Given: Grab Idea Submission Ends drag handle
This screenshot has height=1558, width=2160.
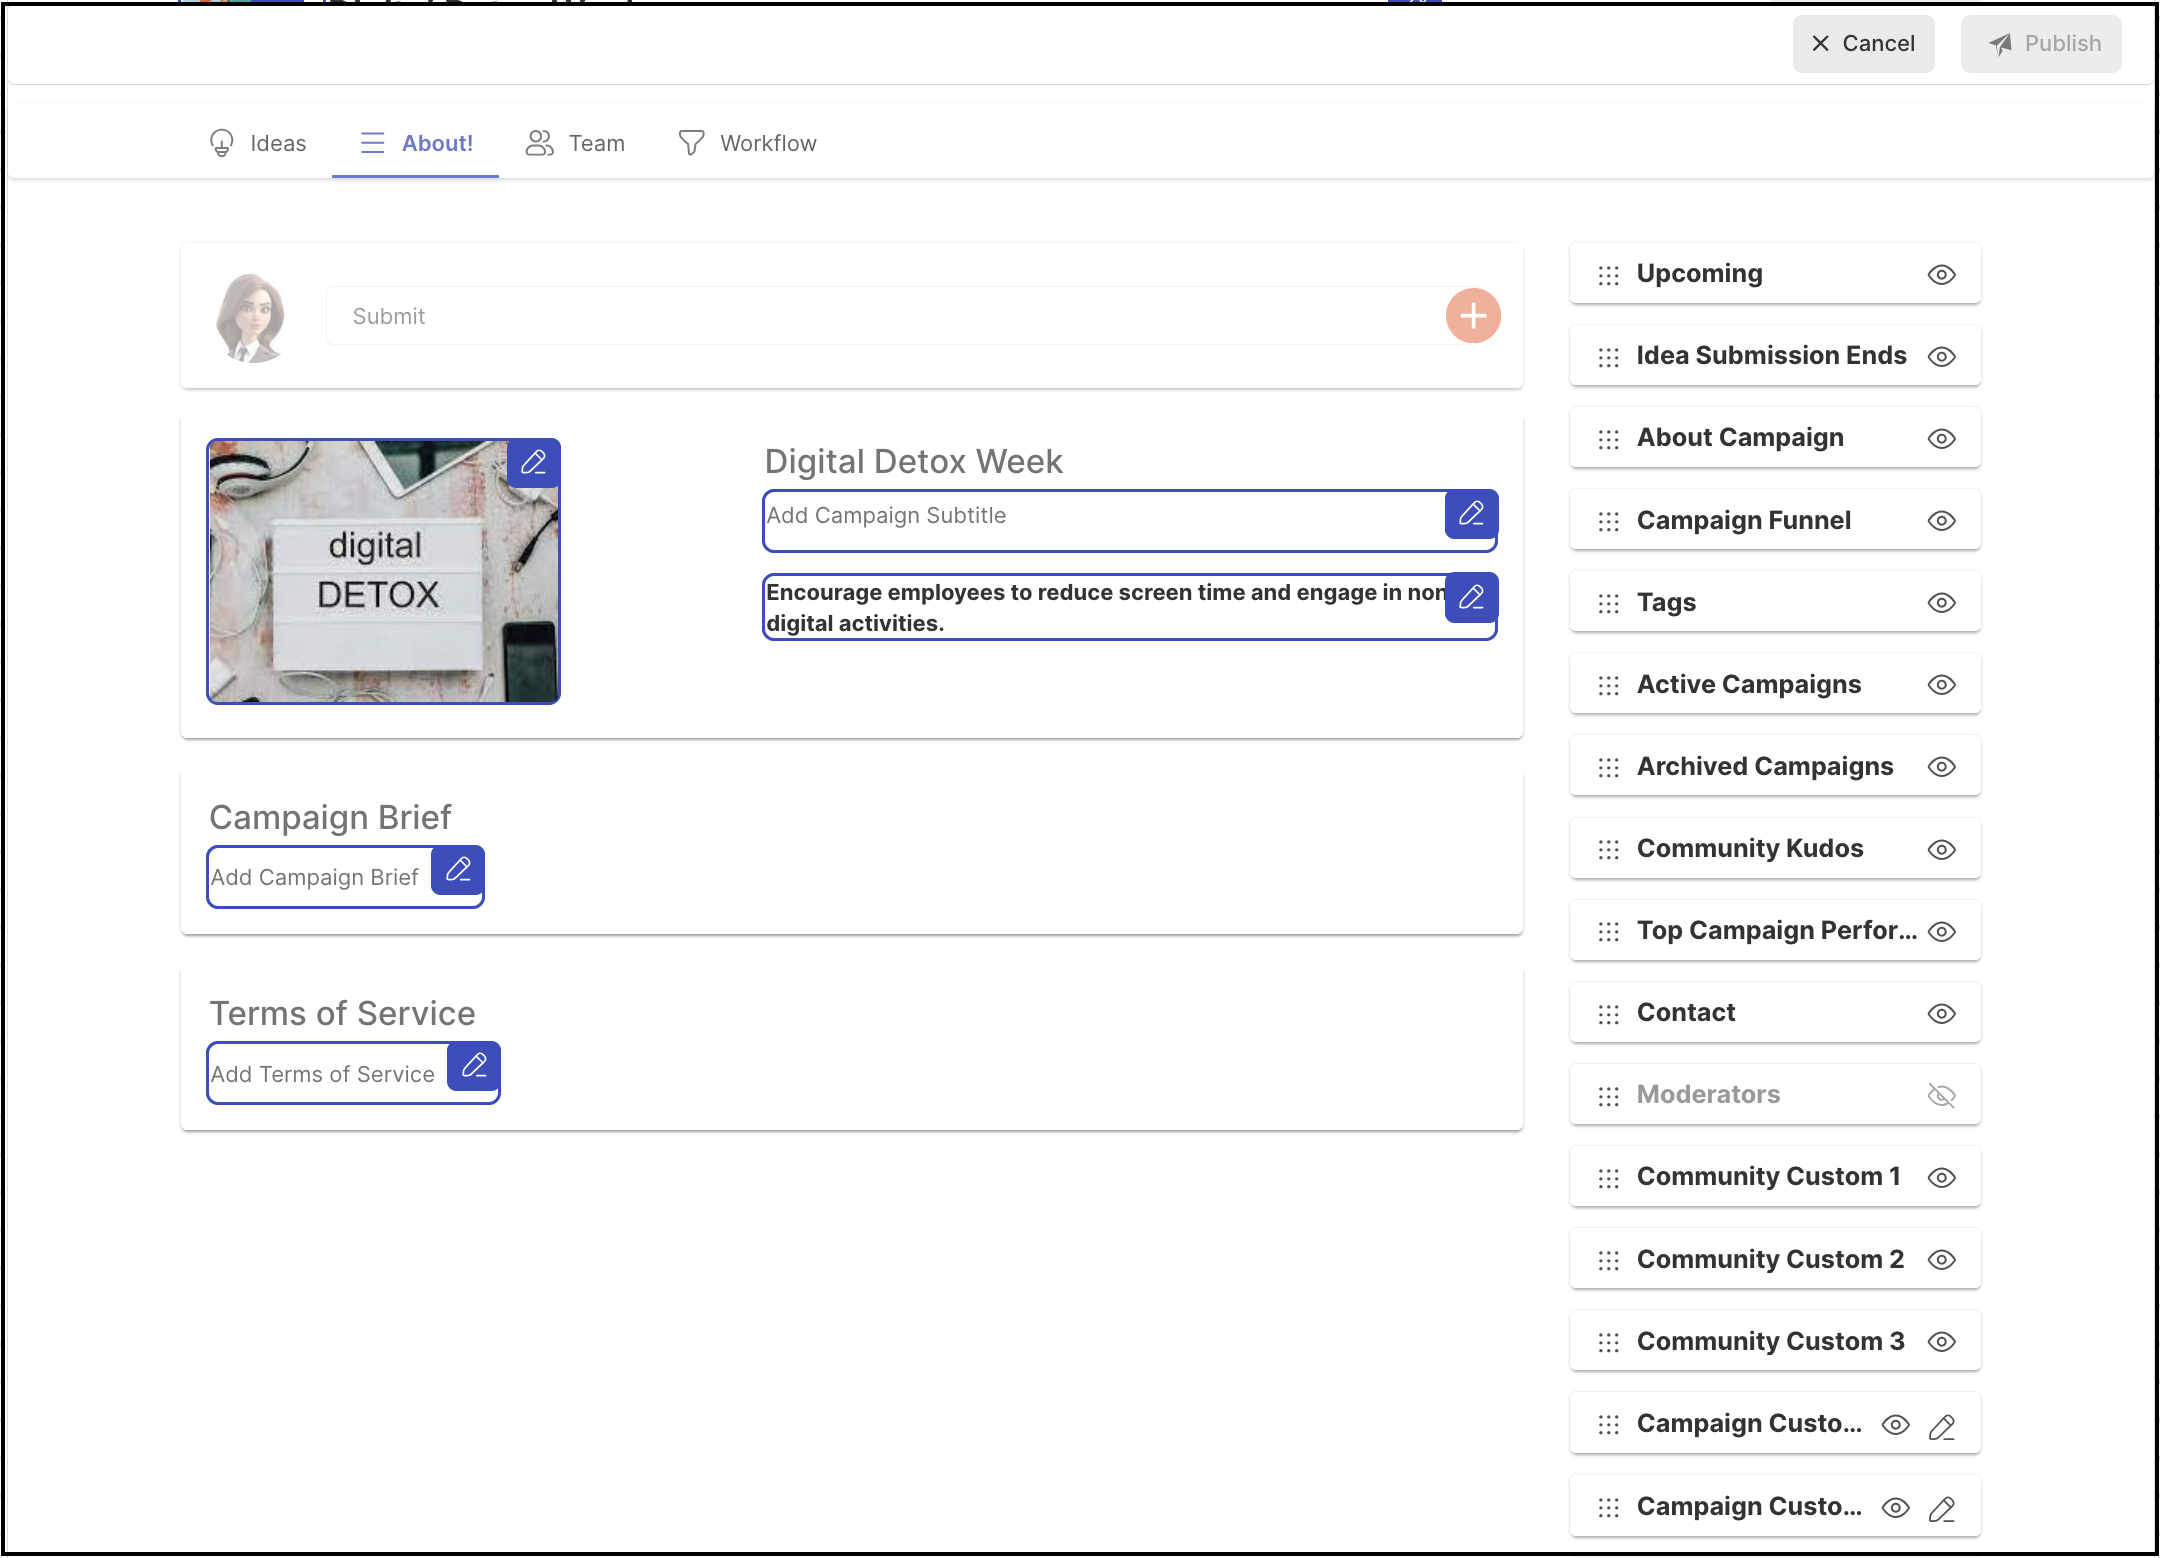Looking at the screenshot, I should 1608,357.
